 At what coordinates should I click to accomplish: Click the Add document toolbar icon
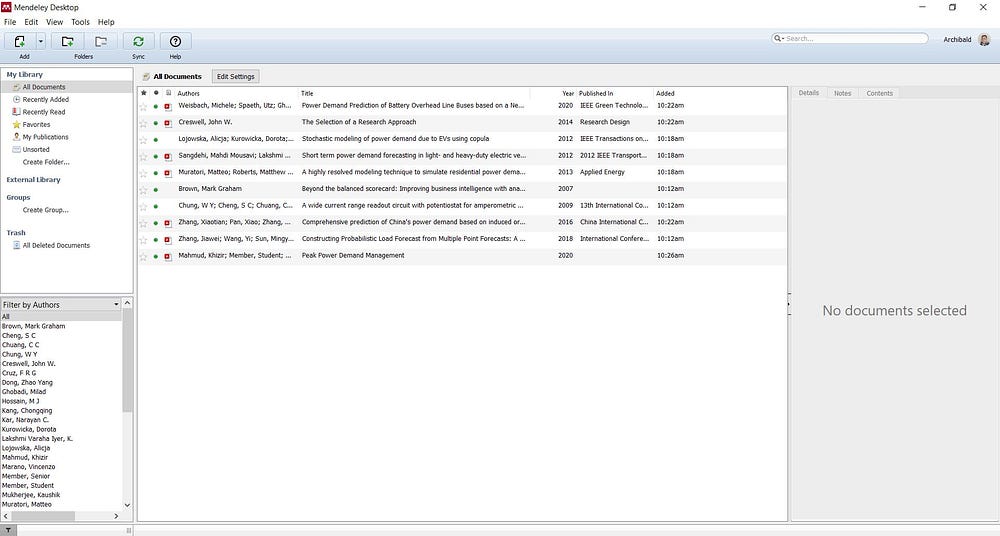(x=19, y=41)
